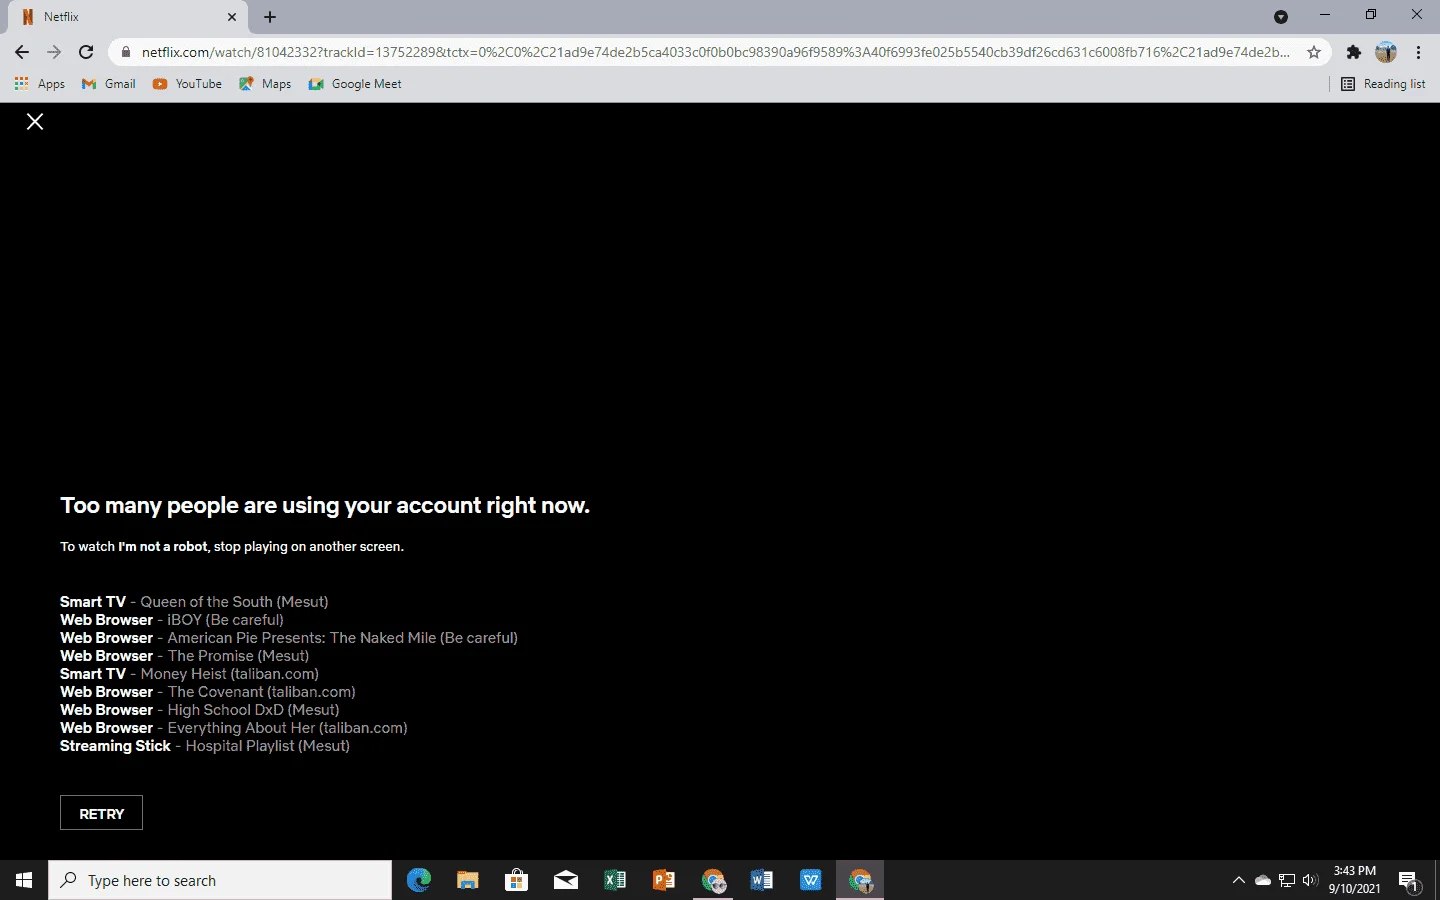Click 'Web Browser - The Promise (Mesut)'

point(184,656)
